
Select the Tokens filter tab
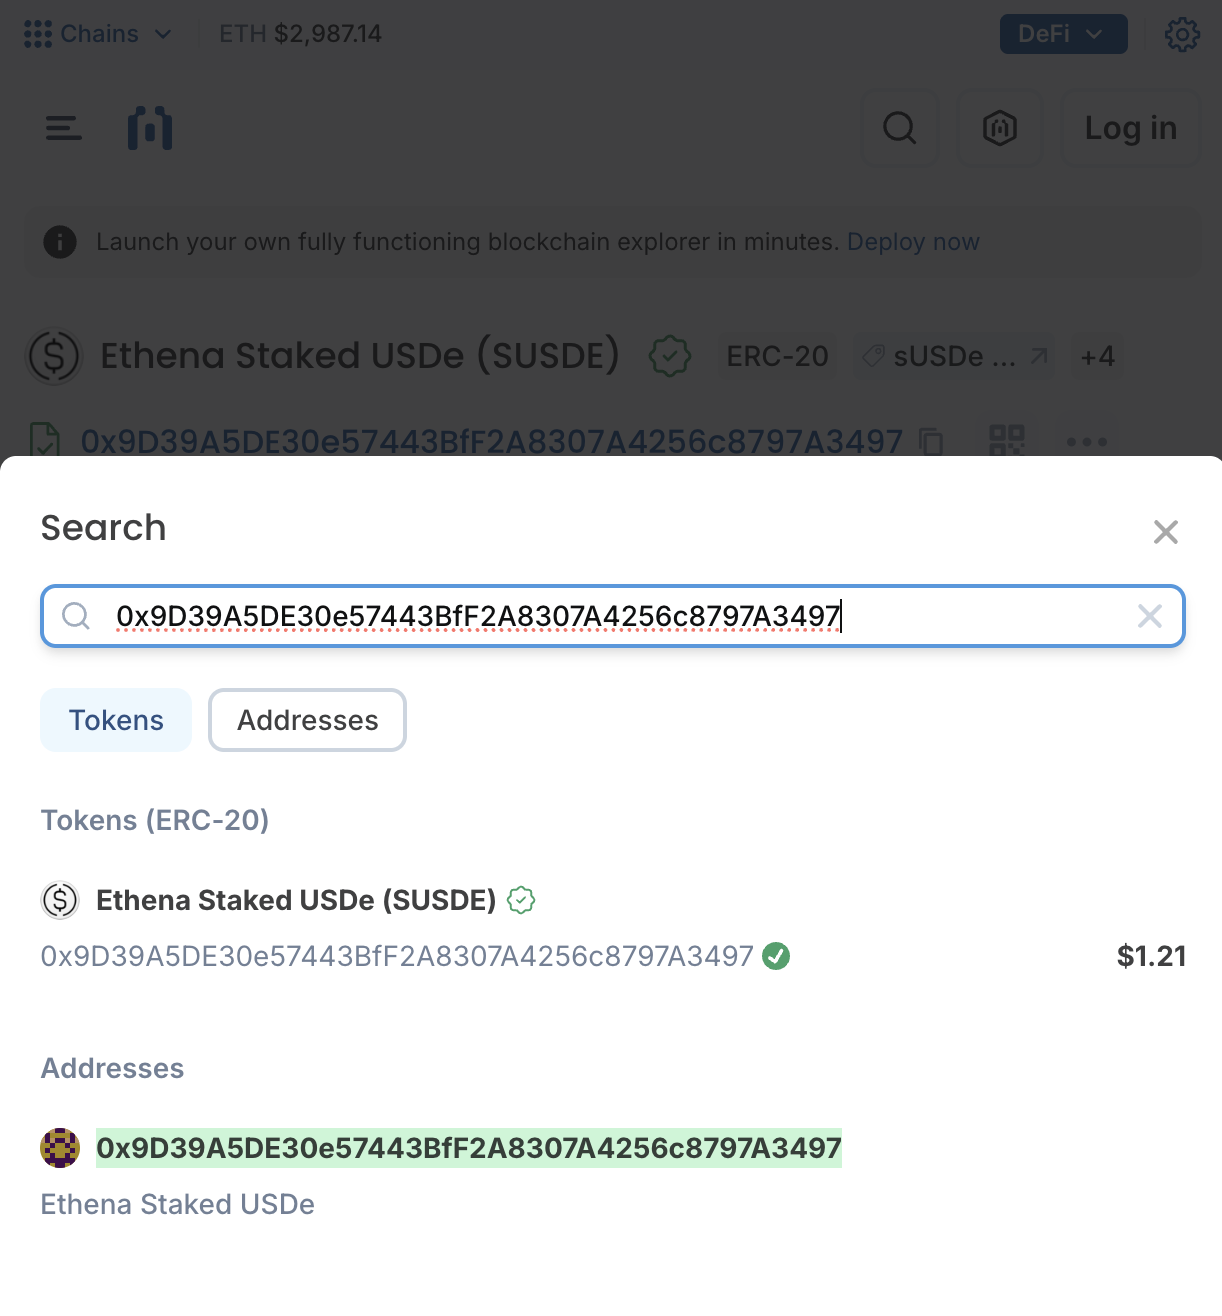pyautogui.click(x=116, y=720)
